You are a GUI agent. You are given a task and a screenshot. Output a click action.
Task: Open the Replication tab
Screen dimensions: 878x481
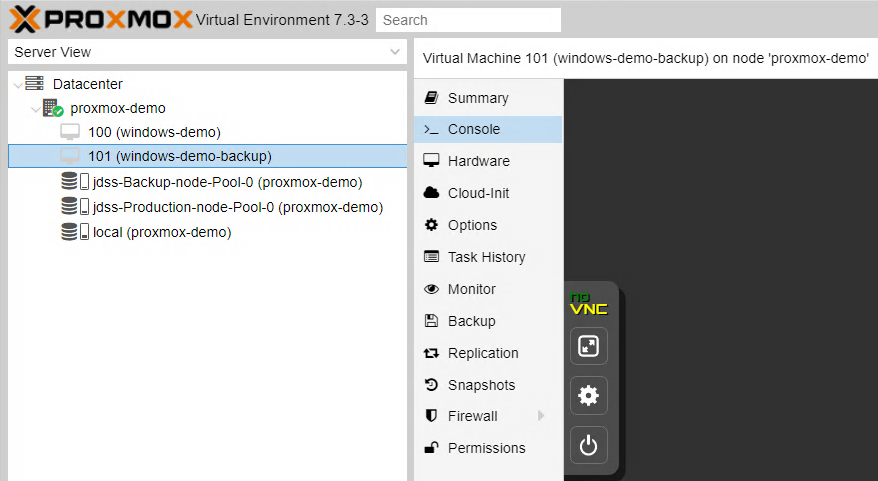coord(488,353)
